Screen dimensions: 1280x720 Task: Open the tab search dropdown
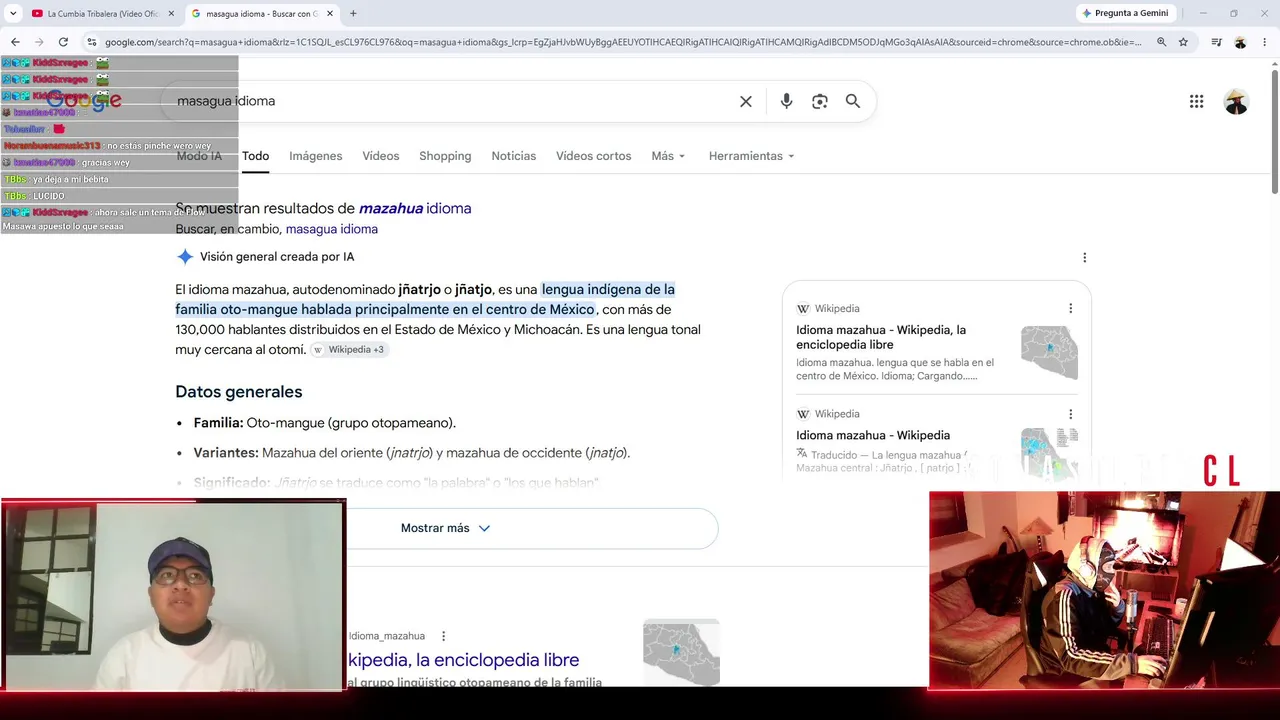point(13,14)
